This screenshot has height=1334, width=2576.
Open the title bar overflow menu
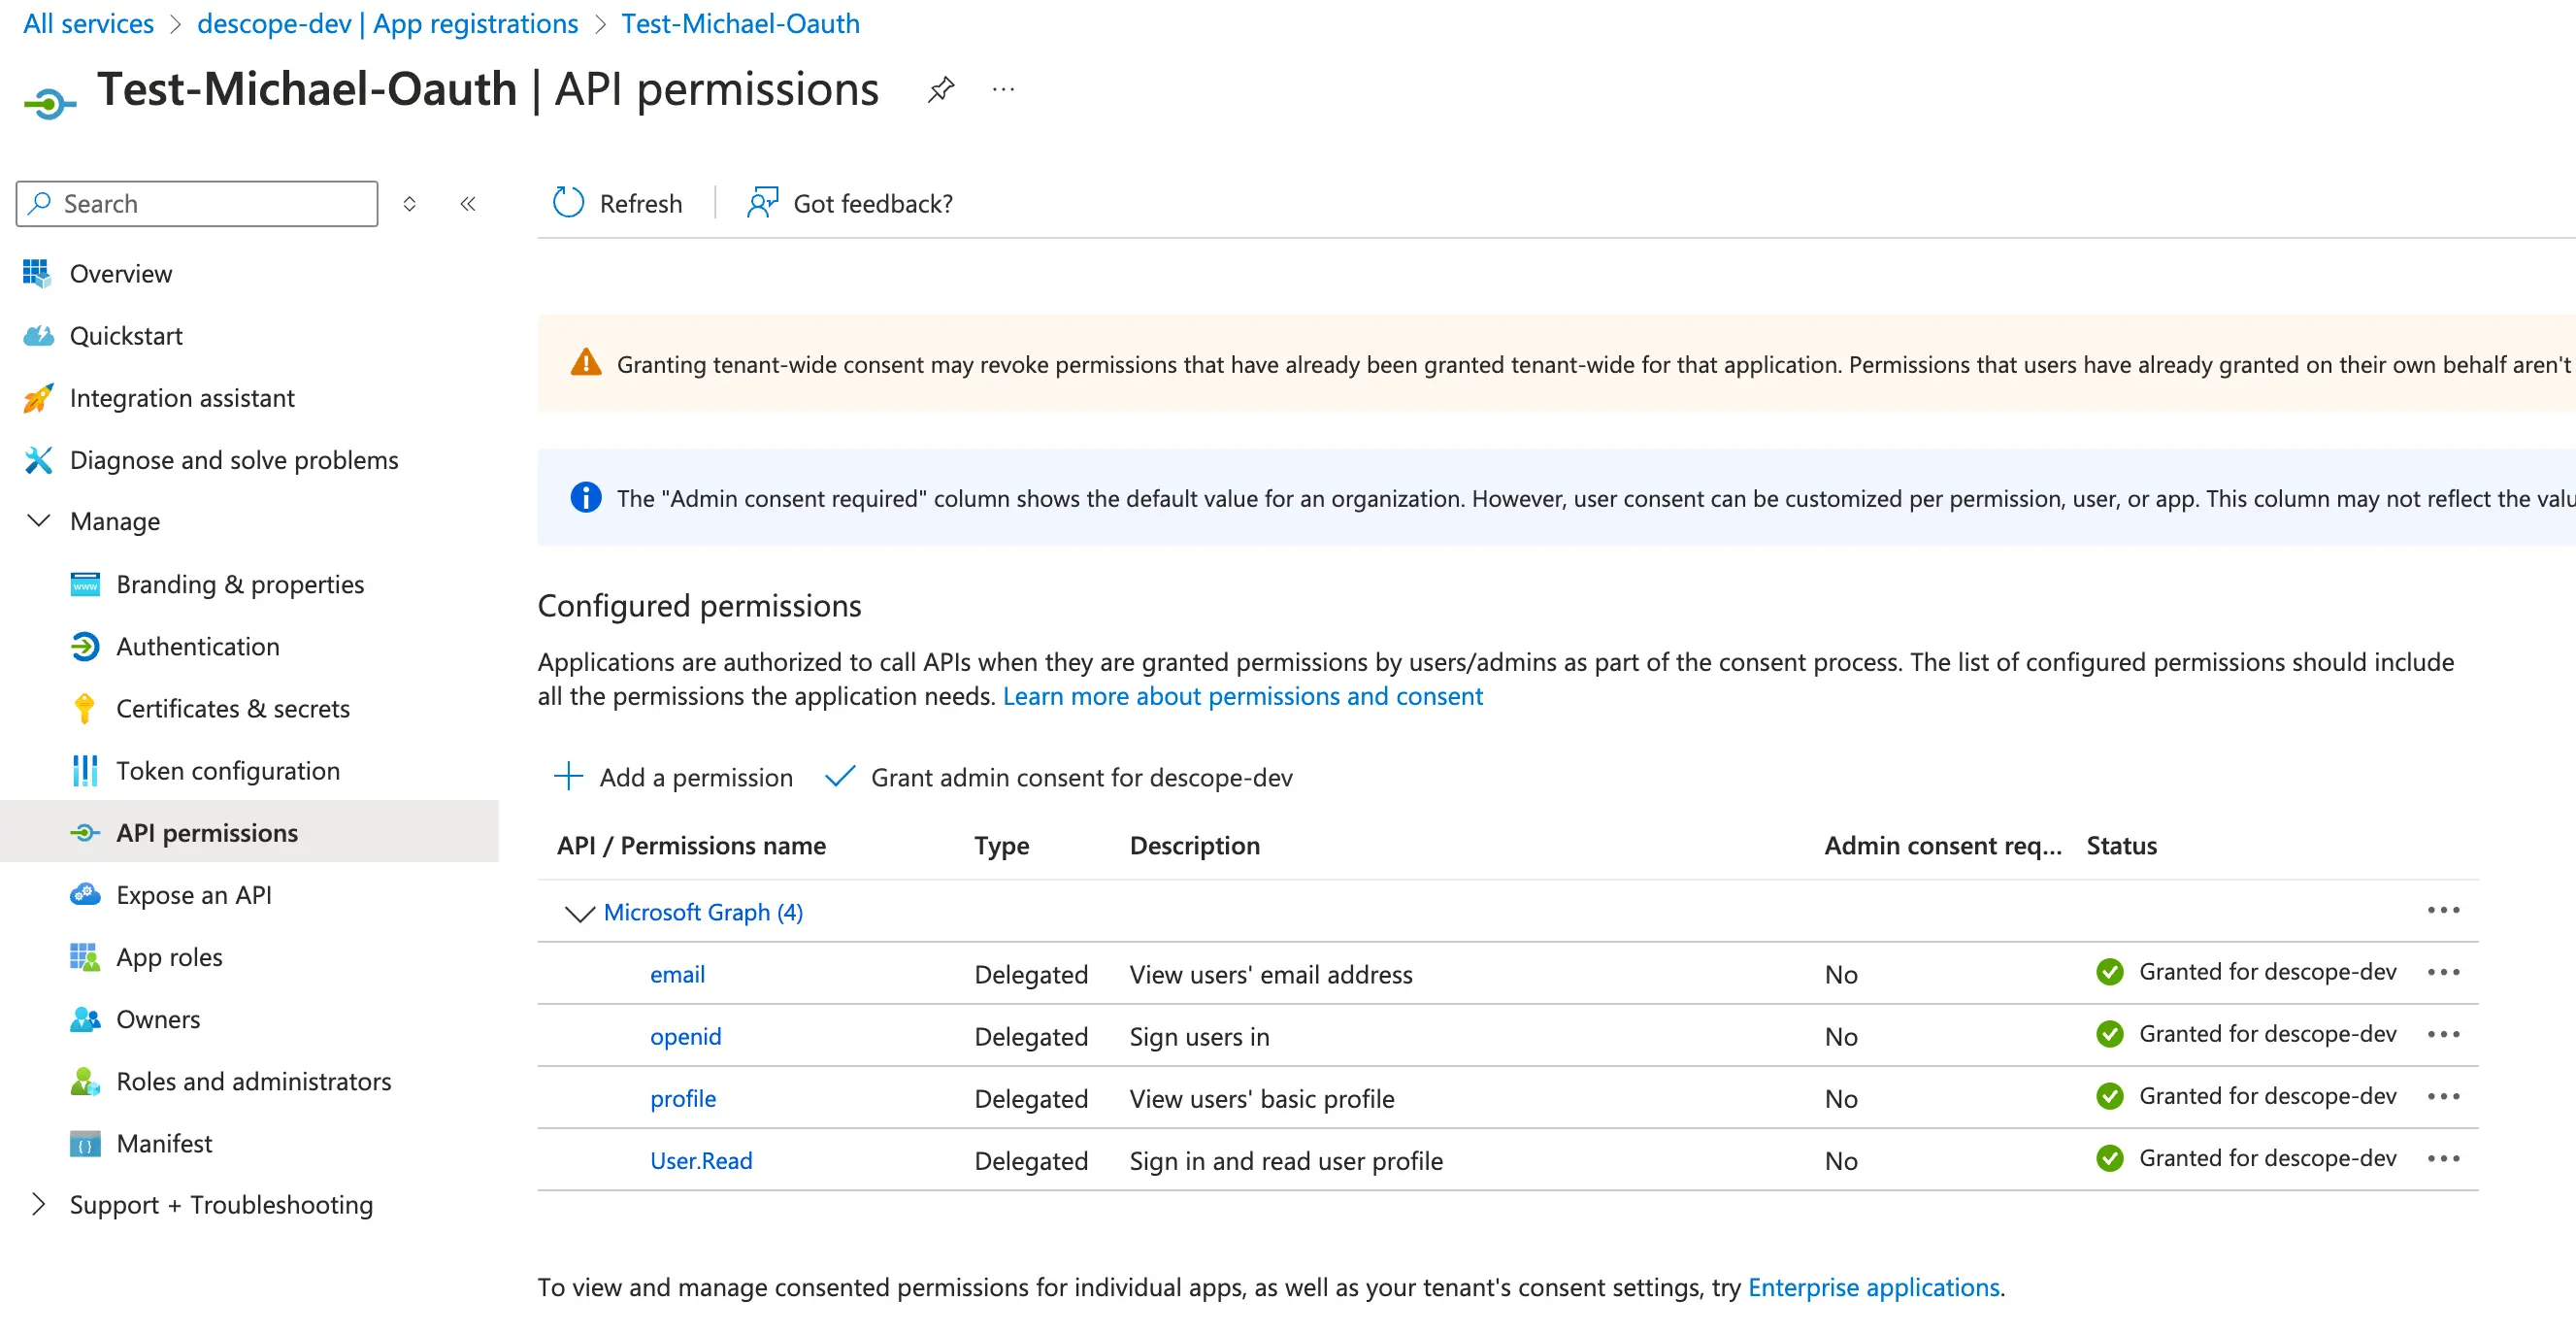coord(1003,89)
